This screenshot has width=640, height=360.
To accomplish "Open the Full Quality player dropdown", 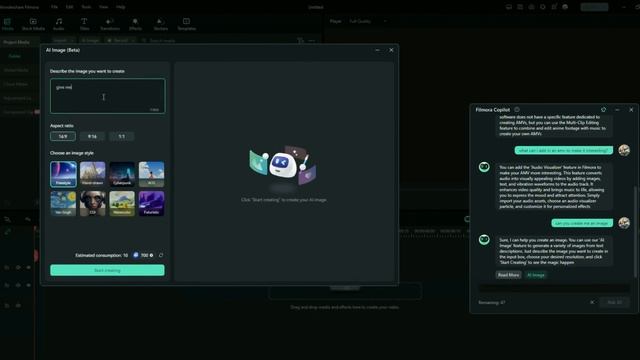I will 367,21.
